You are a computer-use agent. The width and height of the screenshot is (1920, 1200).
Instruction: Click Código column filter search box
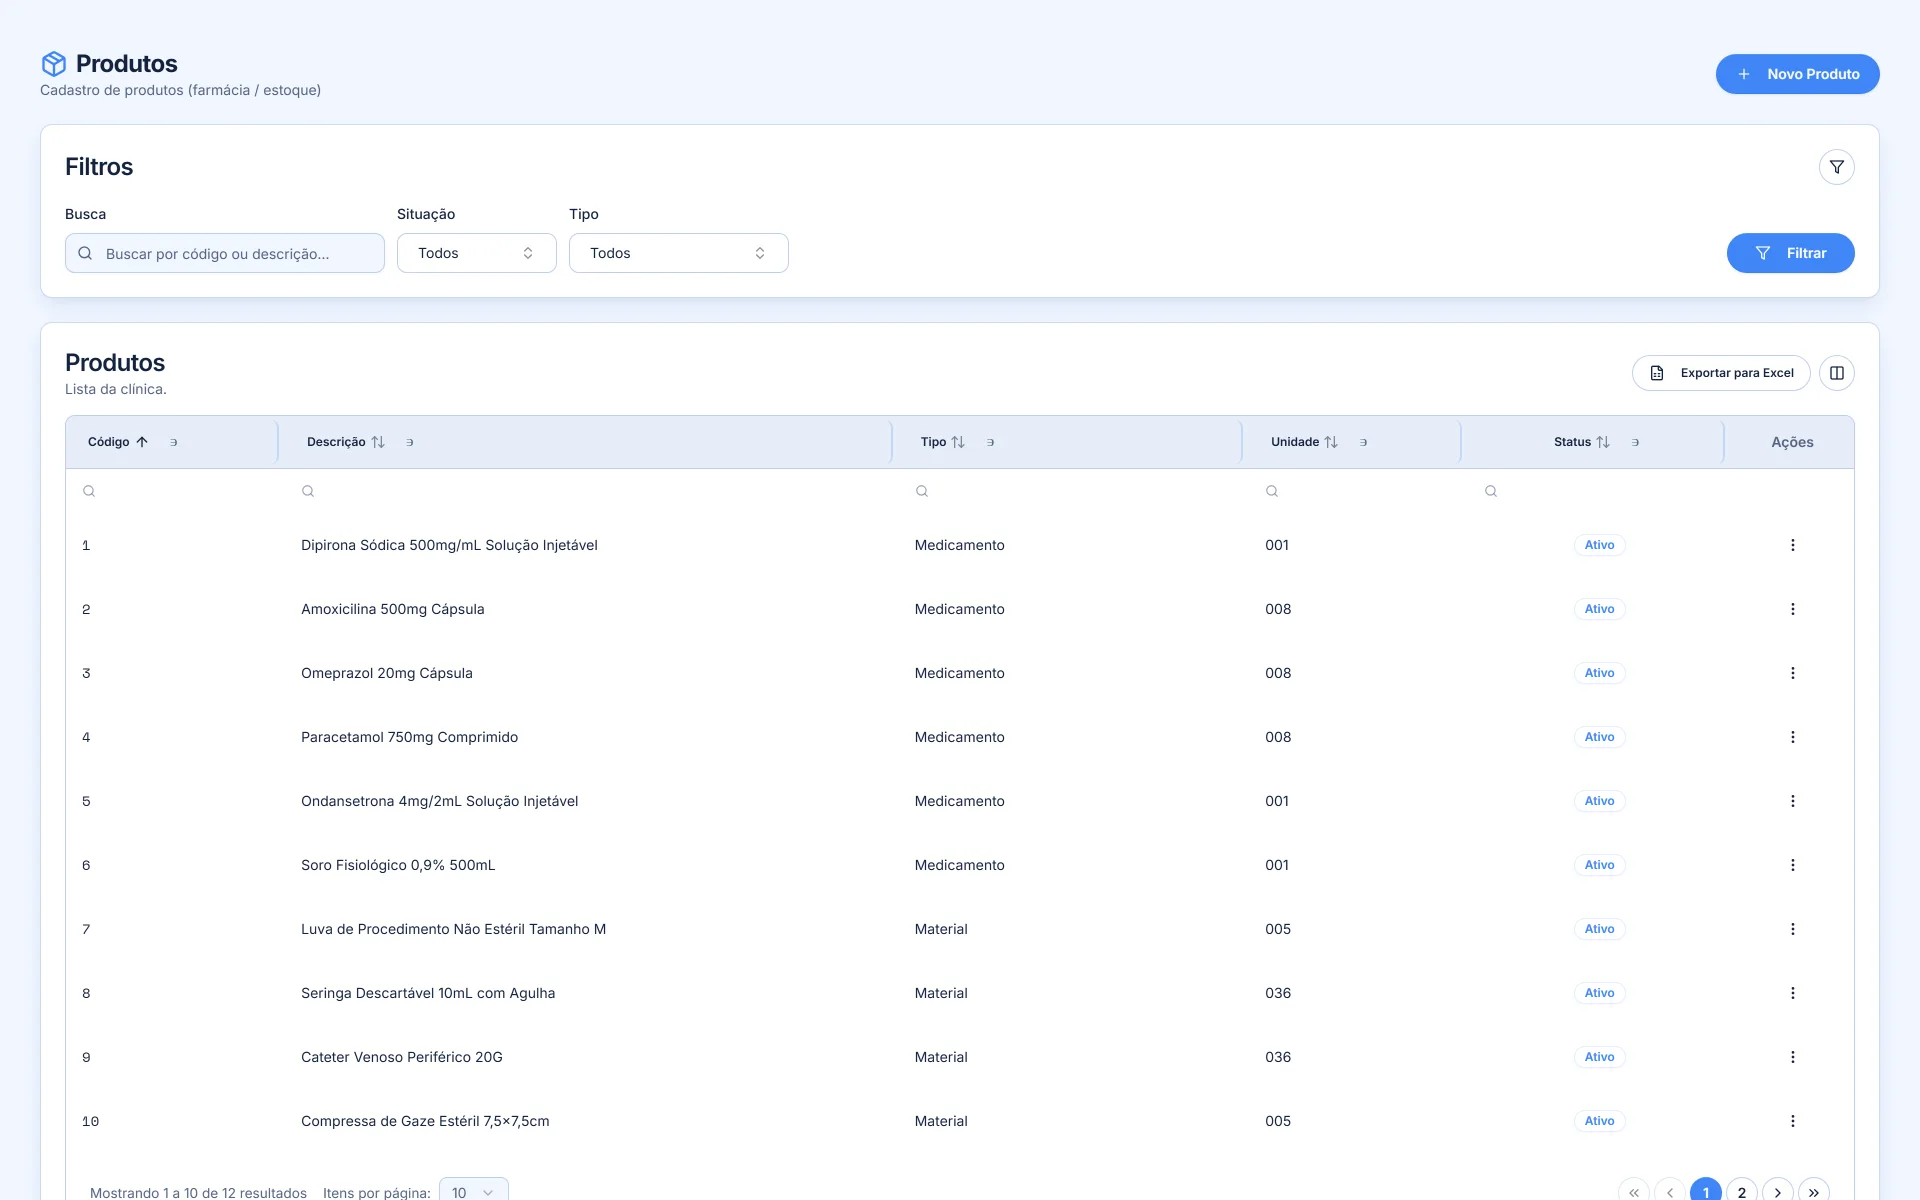coord(172,491)
